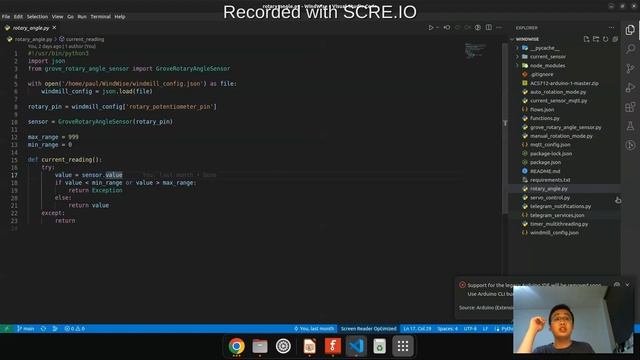Open the run options dropdown beside the play icon
Screen dimensions: 640x360
(437, 27)
